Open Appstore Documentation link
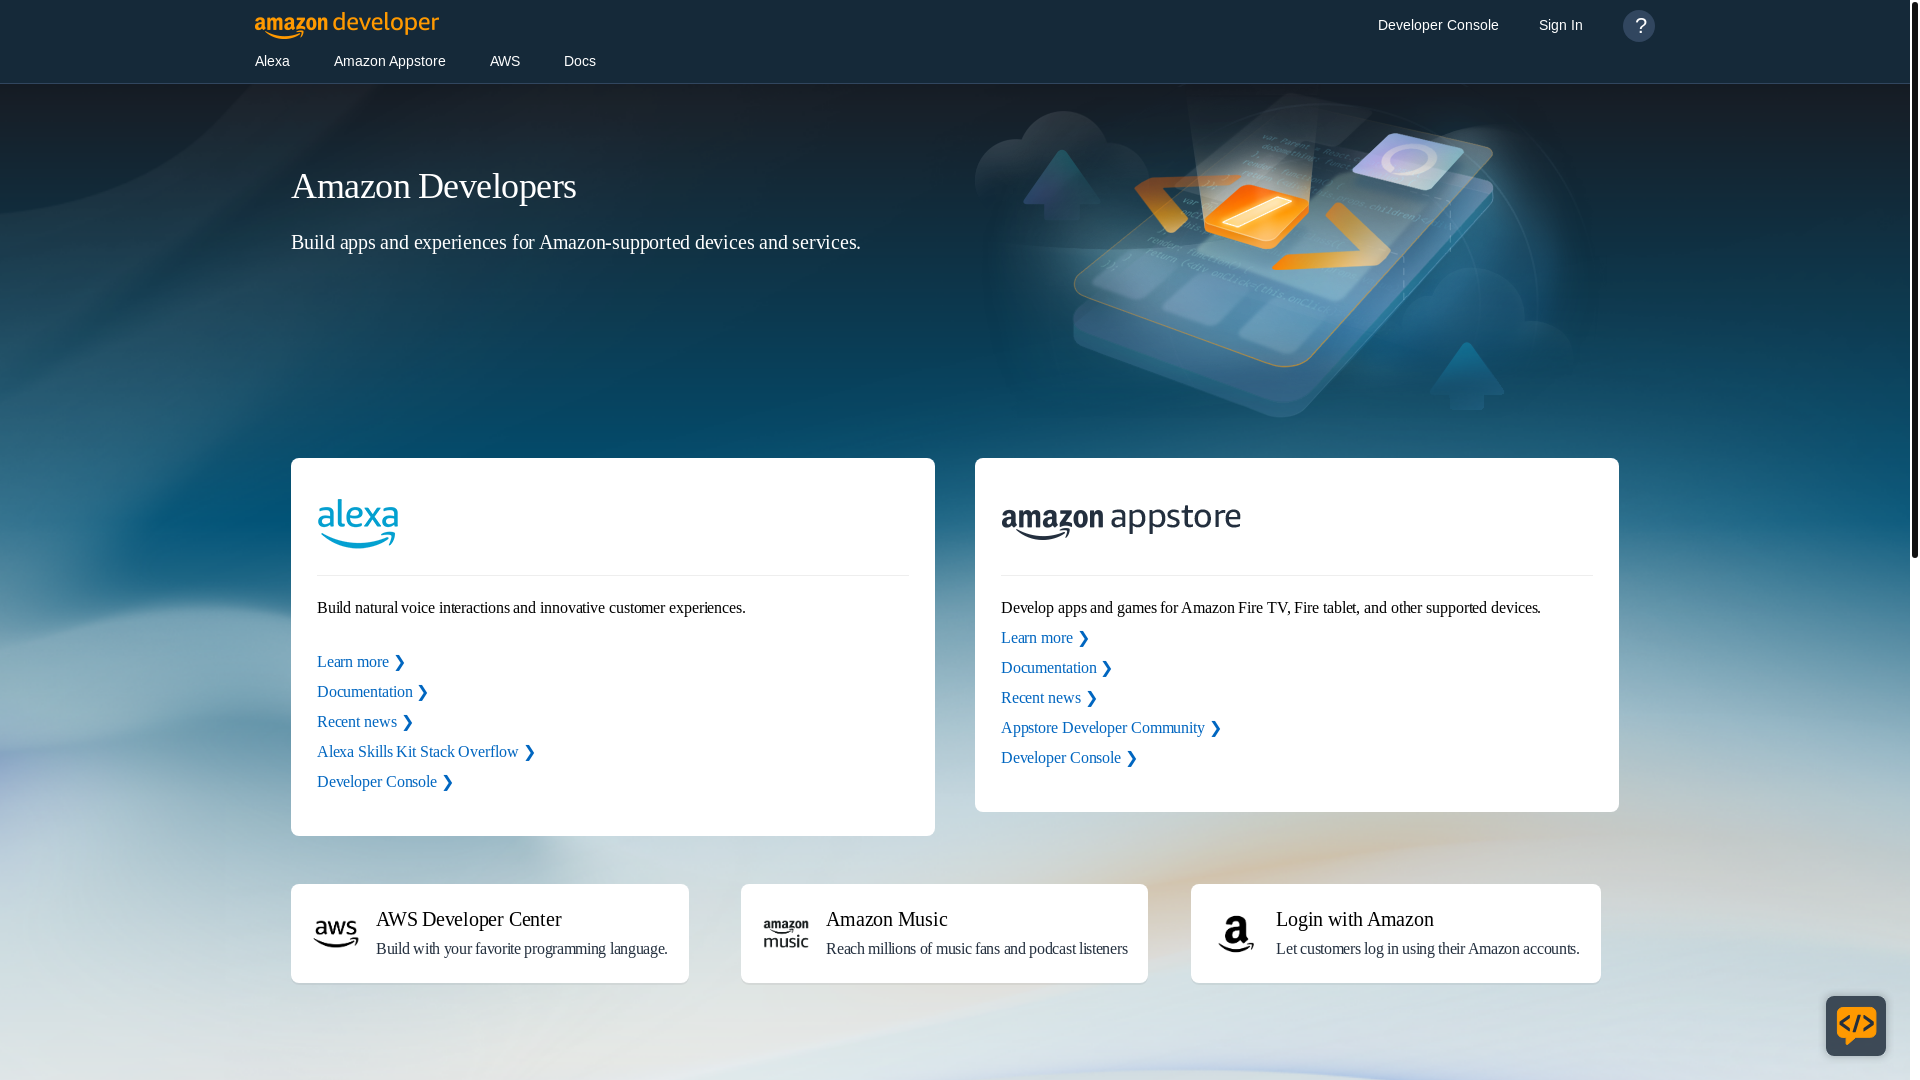 pos(1057,668)
